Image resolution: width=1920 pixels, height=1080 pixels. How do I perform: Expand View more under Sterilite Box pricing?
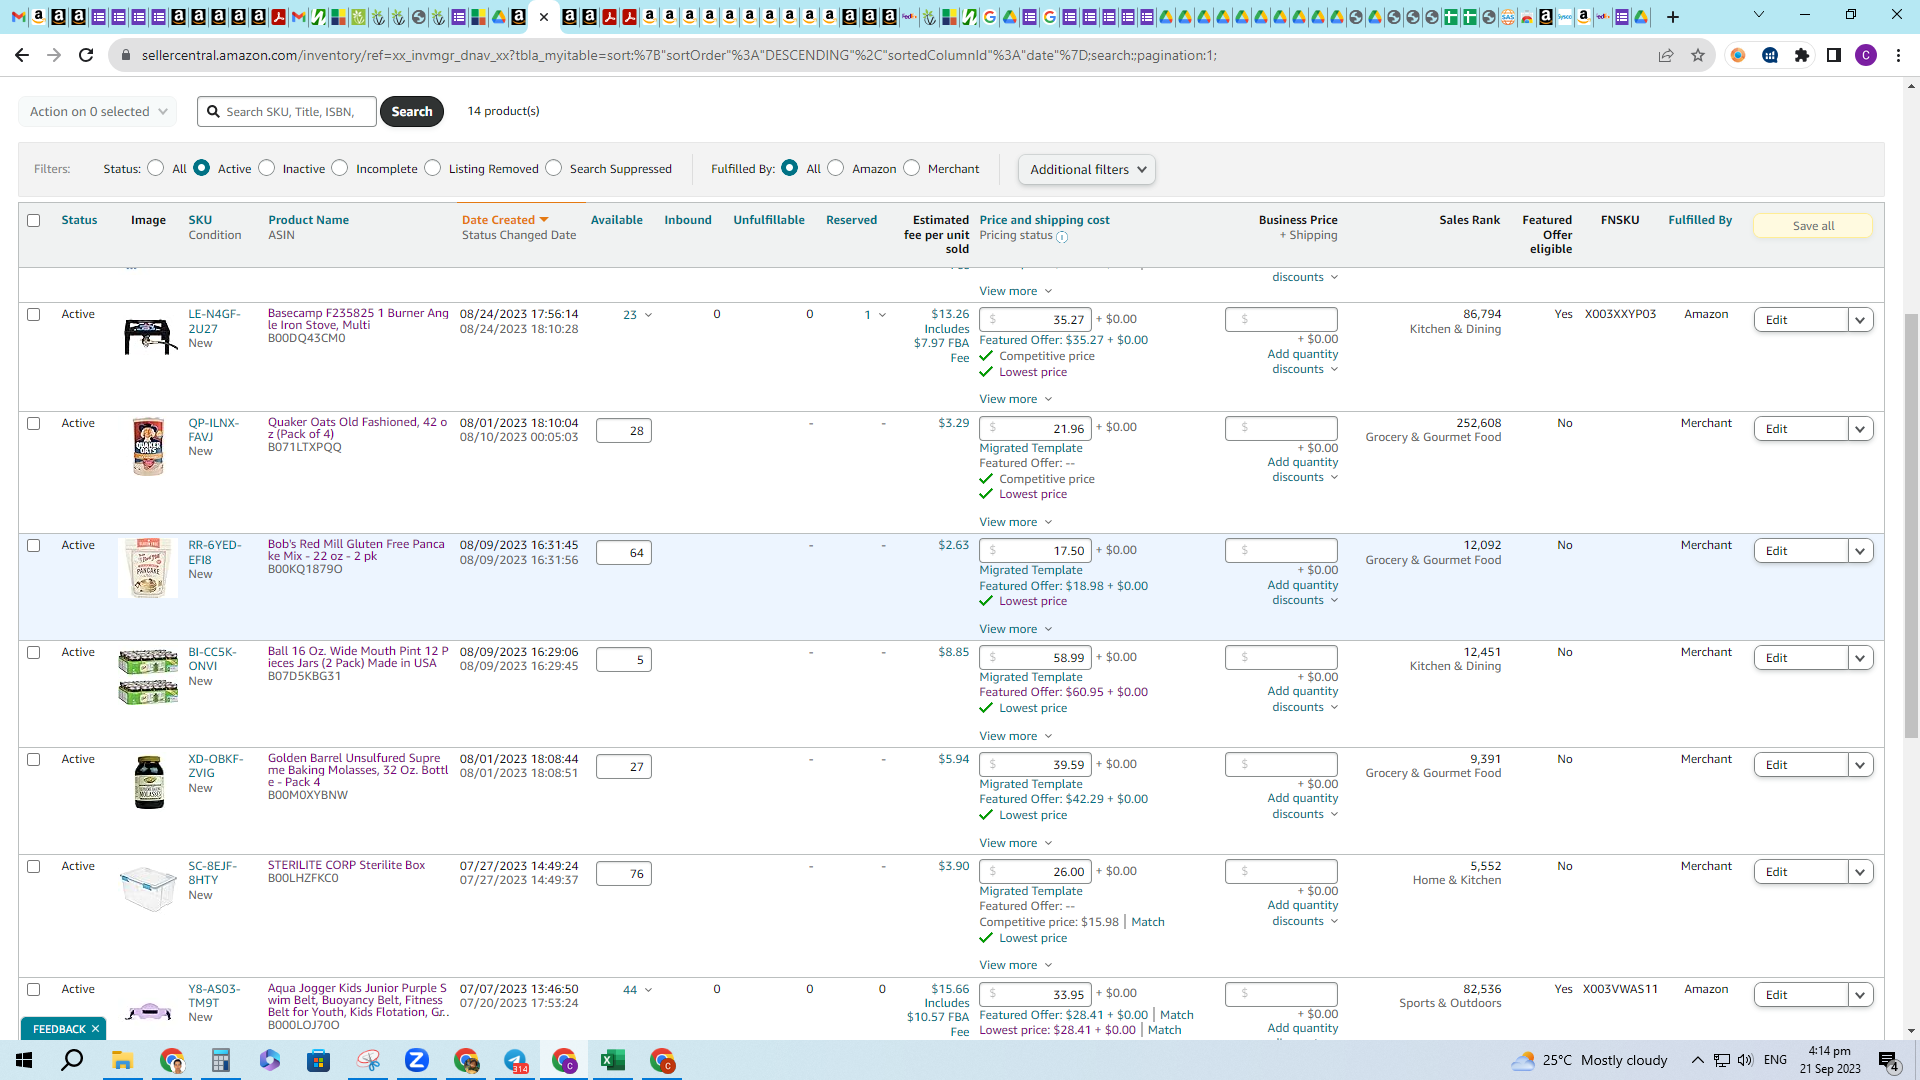(1016, 965)
